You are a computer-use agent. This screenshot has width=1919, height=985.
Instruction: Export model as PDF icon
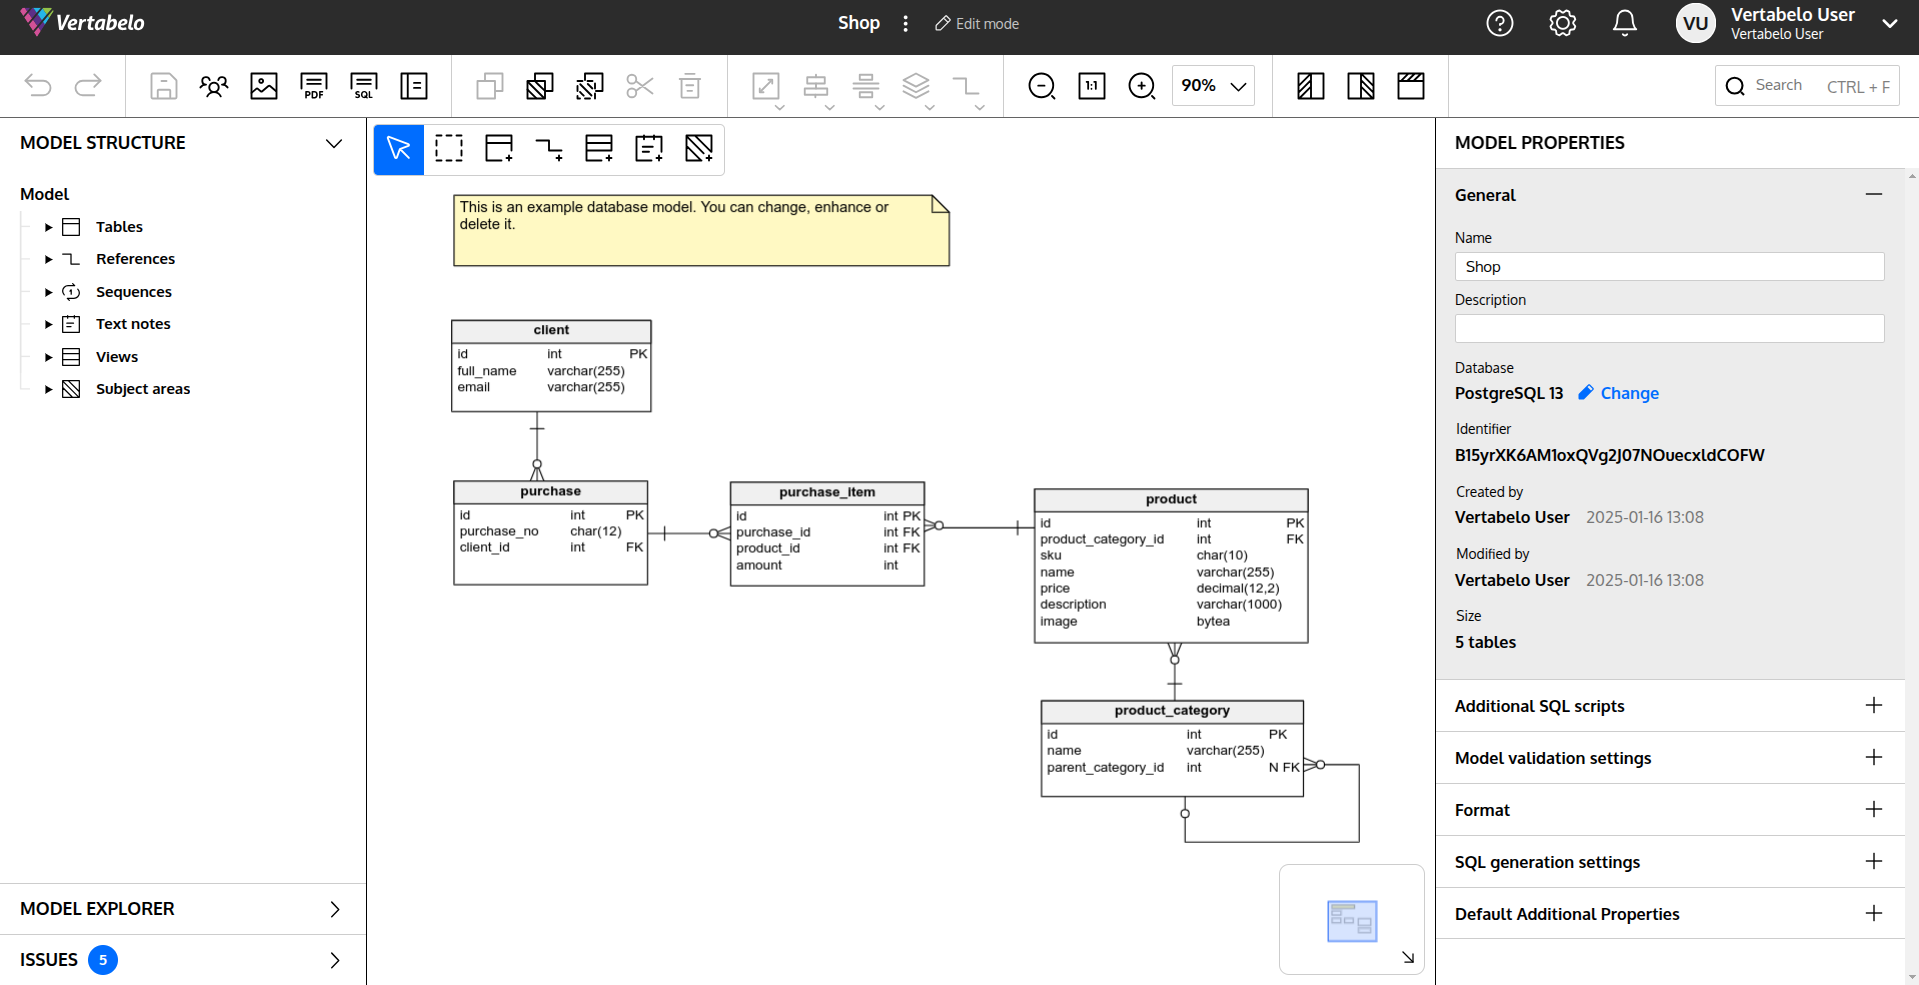pos(314,86)
